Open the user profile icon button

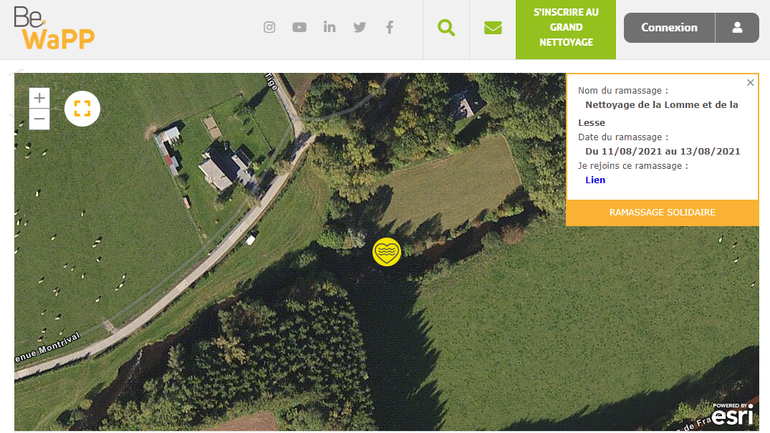coord(737,27)
